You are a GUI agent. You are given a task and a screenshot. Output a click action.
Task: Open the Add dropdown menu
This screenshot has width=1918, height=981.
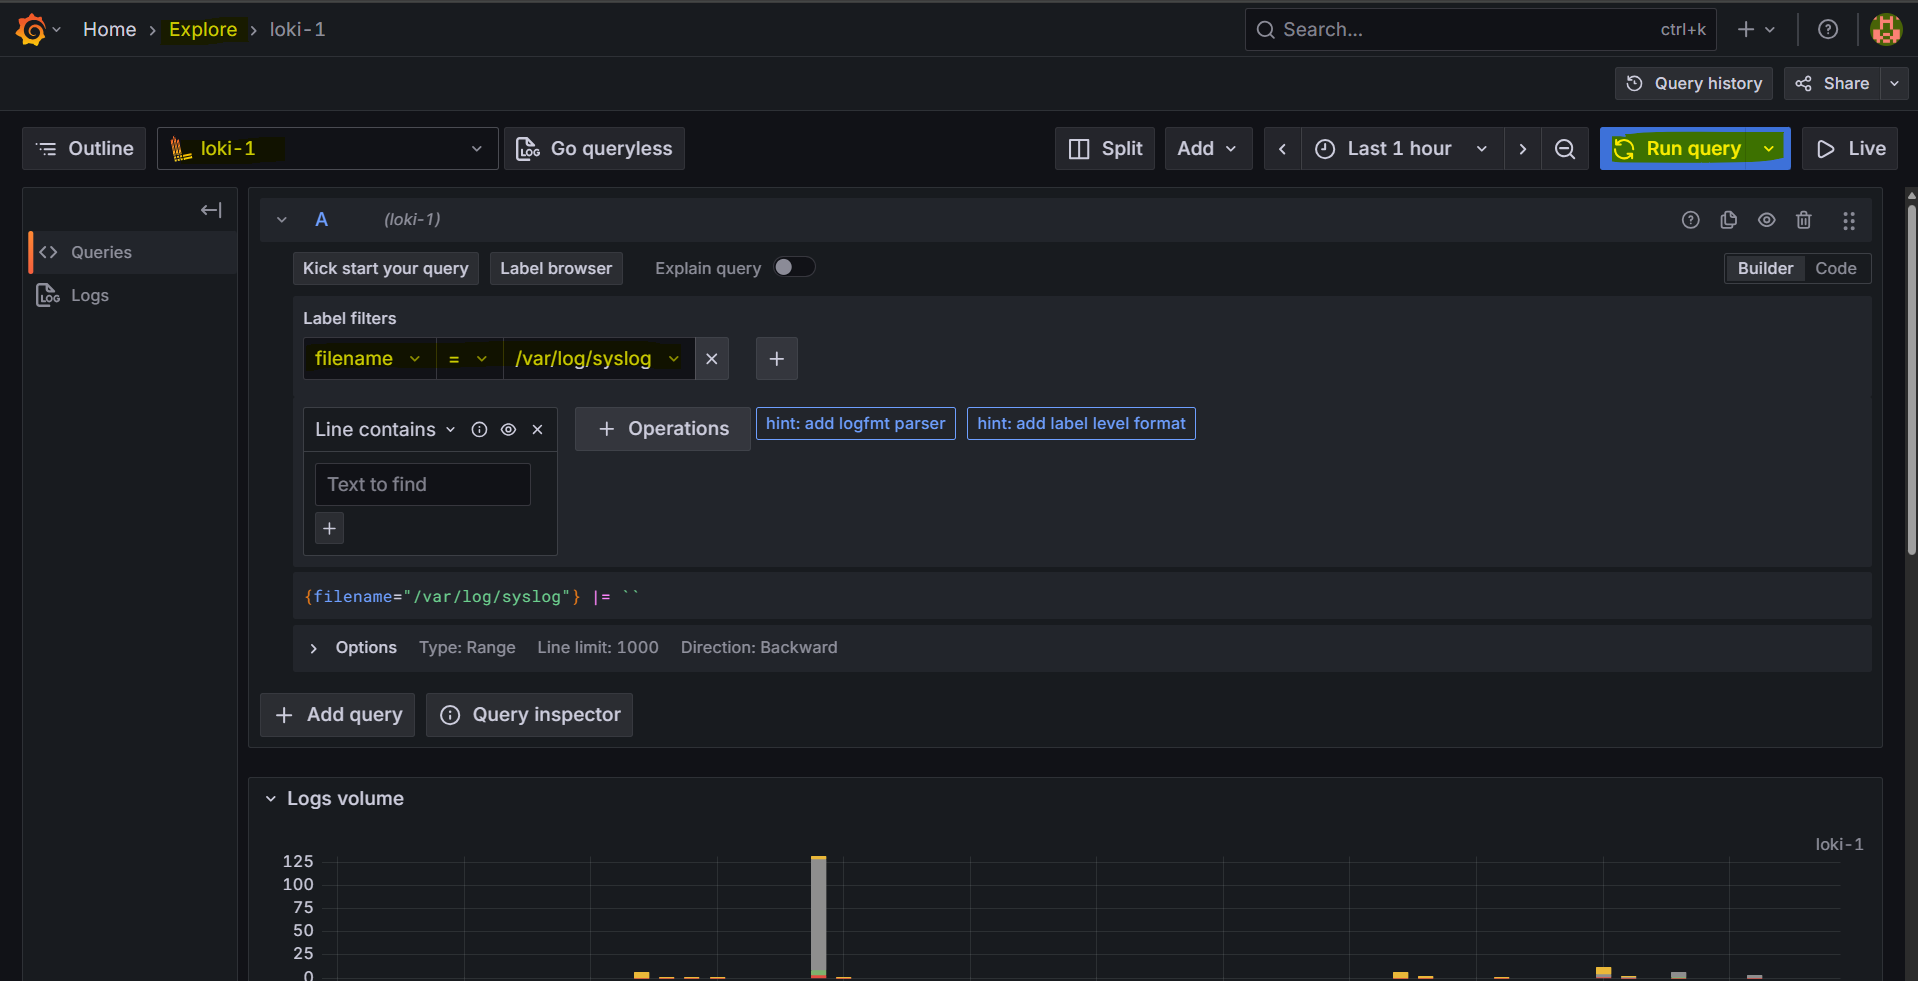(x=1208, y=149)
